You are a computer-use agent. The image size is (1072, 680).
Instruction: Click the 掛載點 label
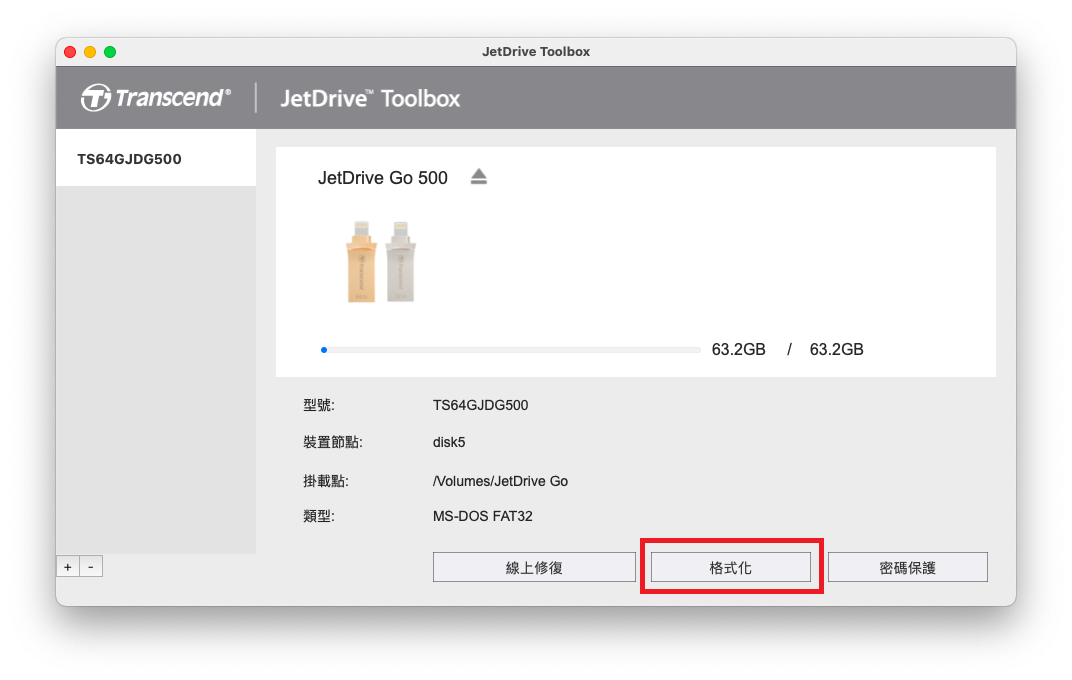pyautogui.click(x=325, y=481)
